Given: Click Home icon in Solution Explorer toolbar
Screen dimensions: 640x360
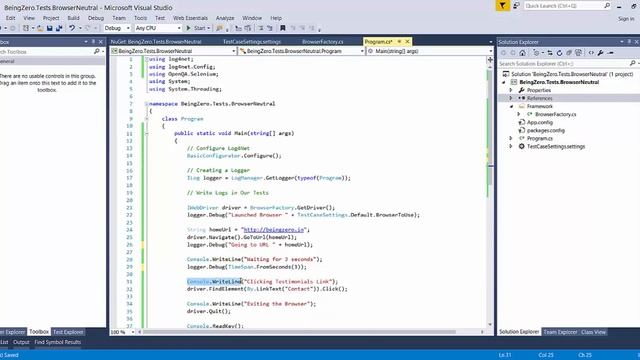Looking at the screenshot, I should pyautogui.click(x=522, y=53).
